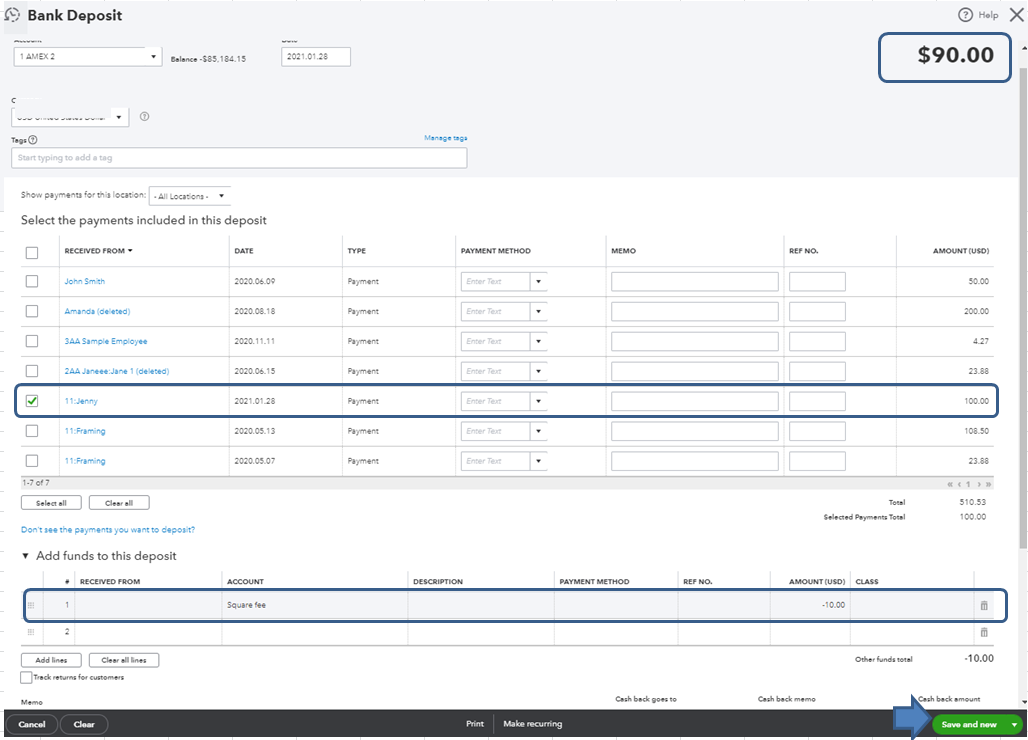This screenshot has width=1028, height=740.
Task: Open the All Locations dropdown
Action: click(x=190, y=194)
